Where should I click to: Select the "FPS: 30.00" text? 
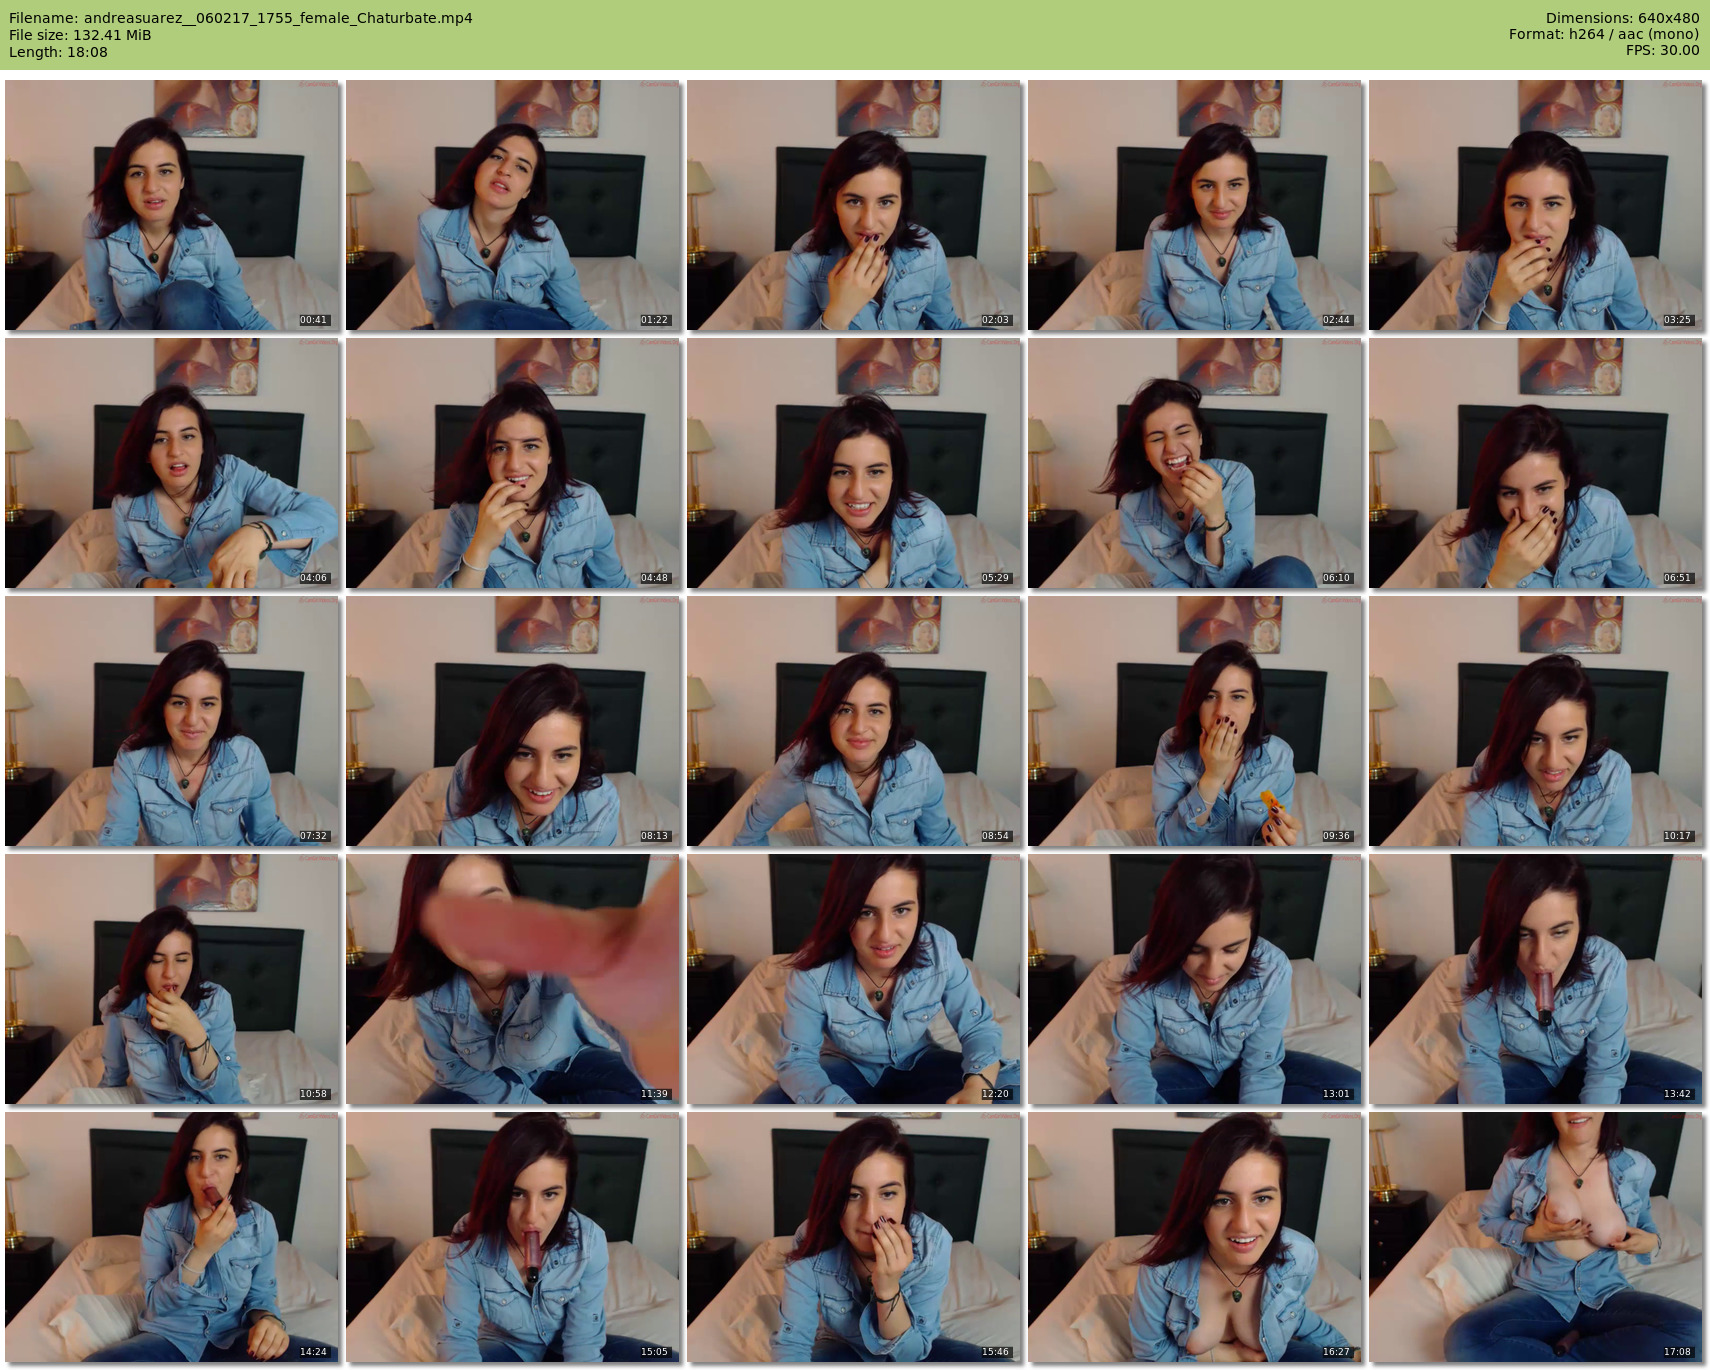click(x=1663, y=52)
